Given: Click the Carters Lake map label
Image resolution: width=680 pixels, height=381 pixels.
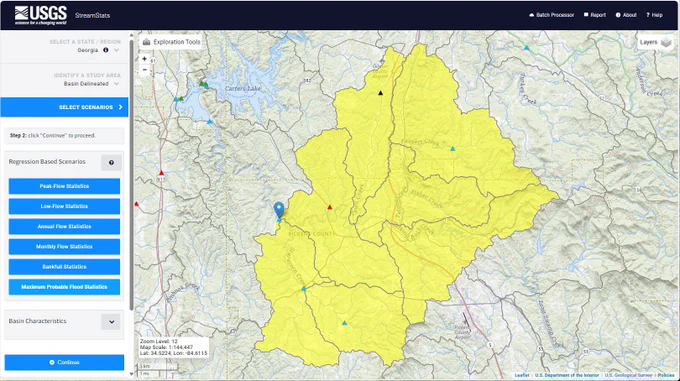Looking at the screenshot, I should pos(243,88).
